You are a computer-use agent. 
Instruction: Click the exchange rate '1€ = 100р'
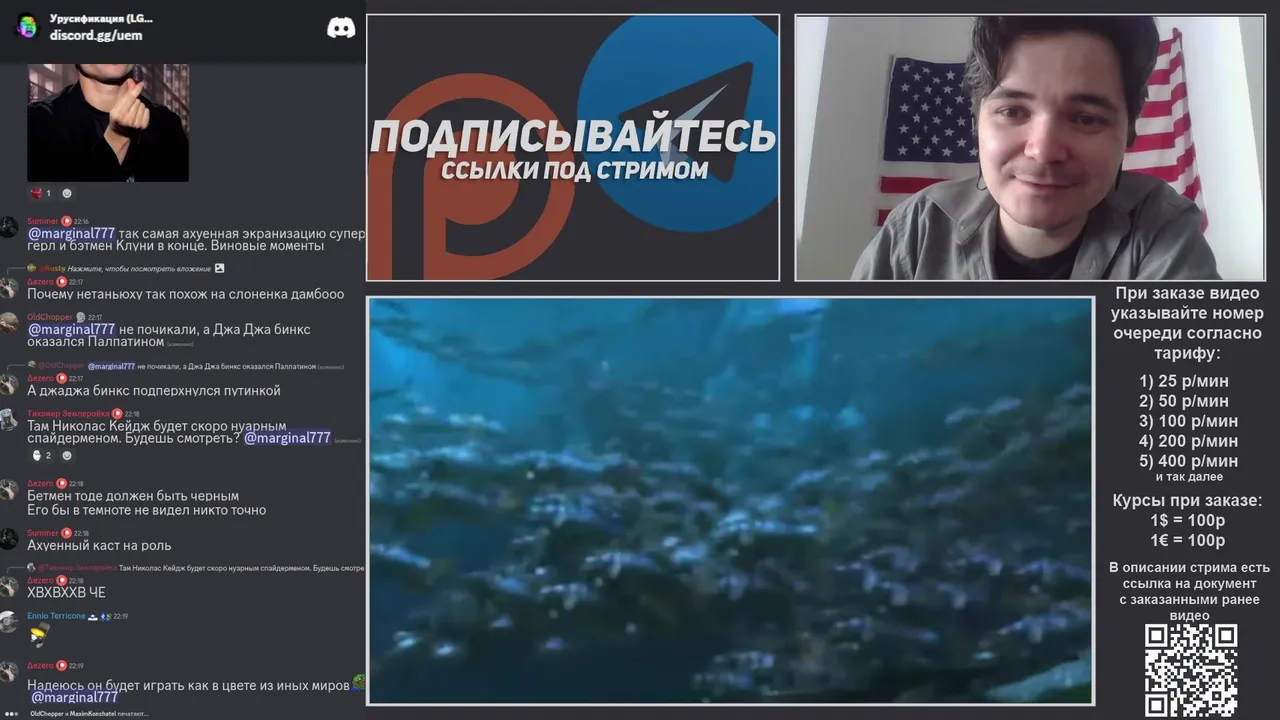point(1188,541)
